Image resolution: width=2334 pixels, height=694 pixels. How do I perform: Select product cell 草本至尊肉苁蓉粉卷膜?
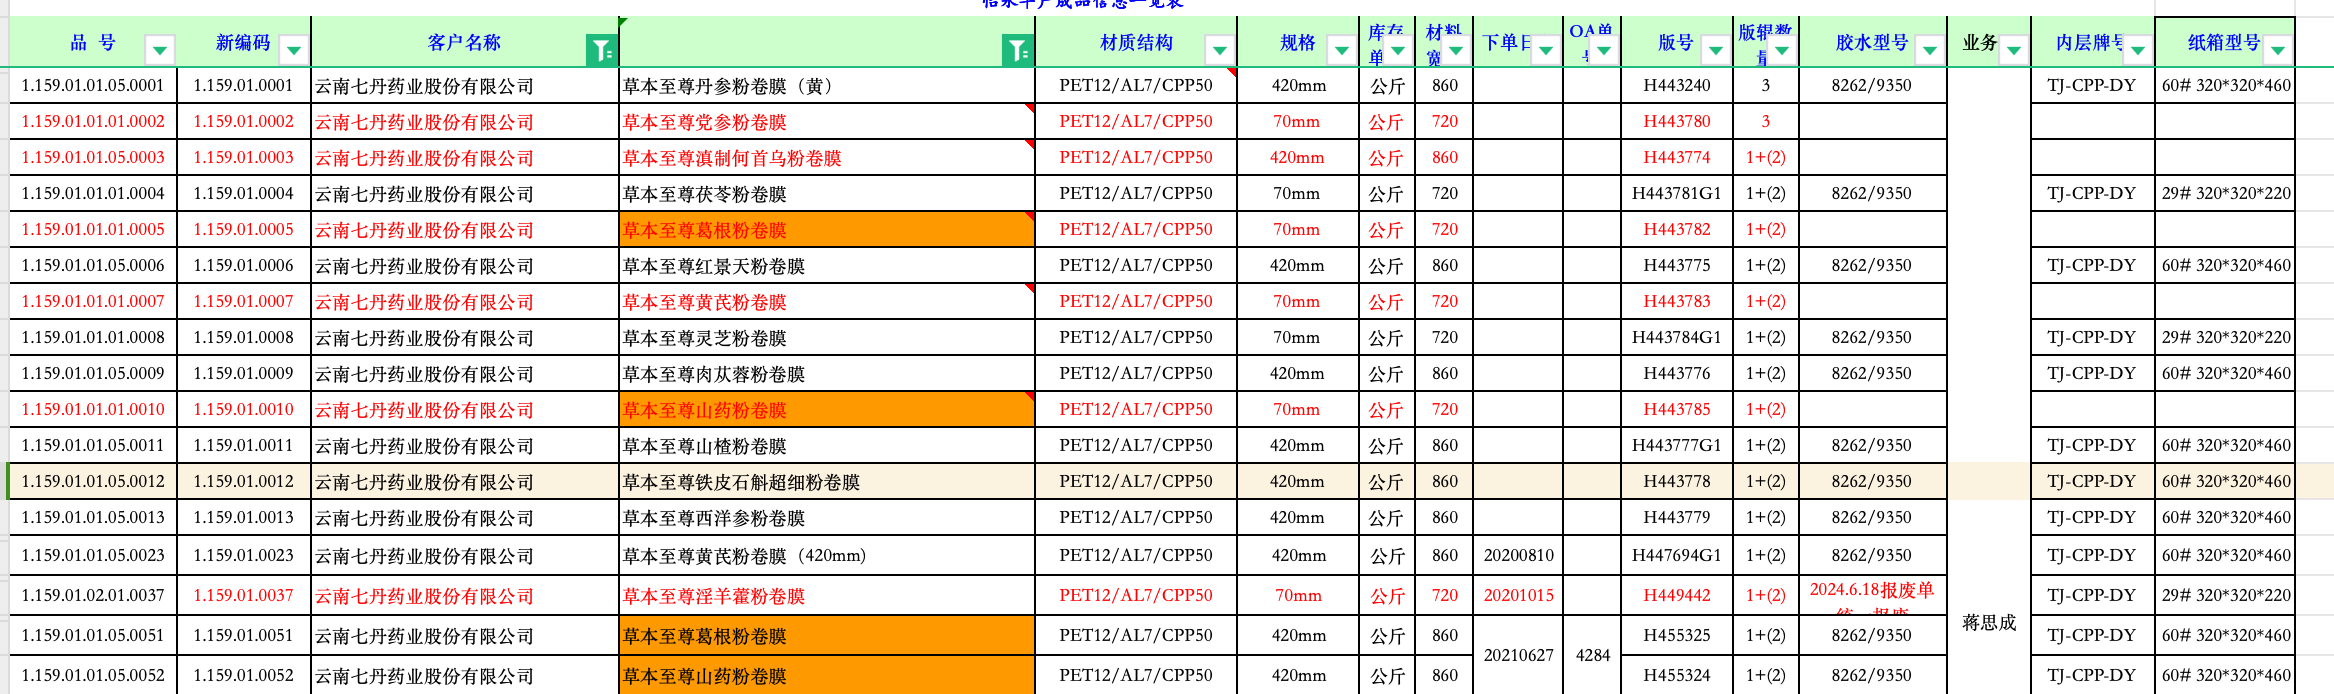(x=827, y=374)
